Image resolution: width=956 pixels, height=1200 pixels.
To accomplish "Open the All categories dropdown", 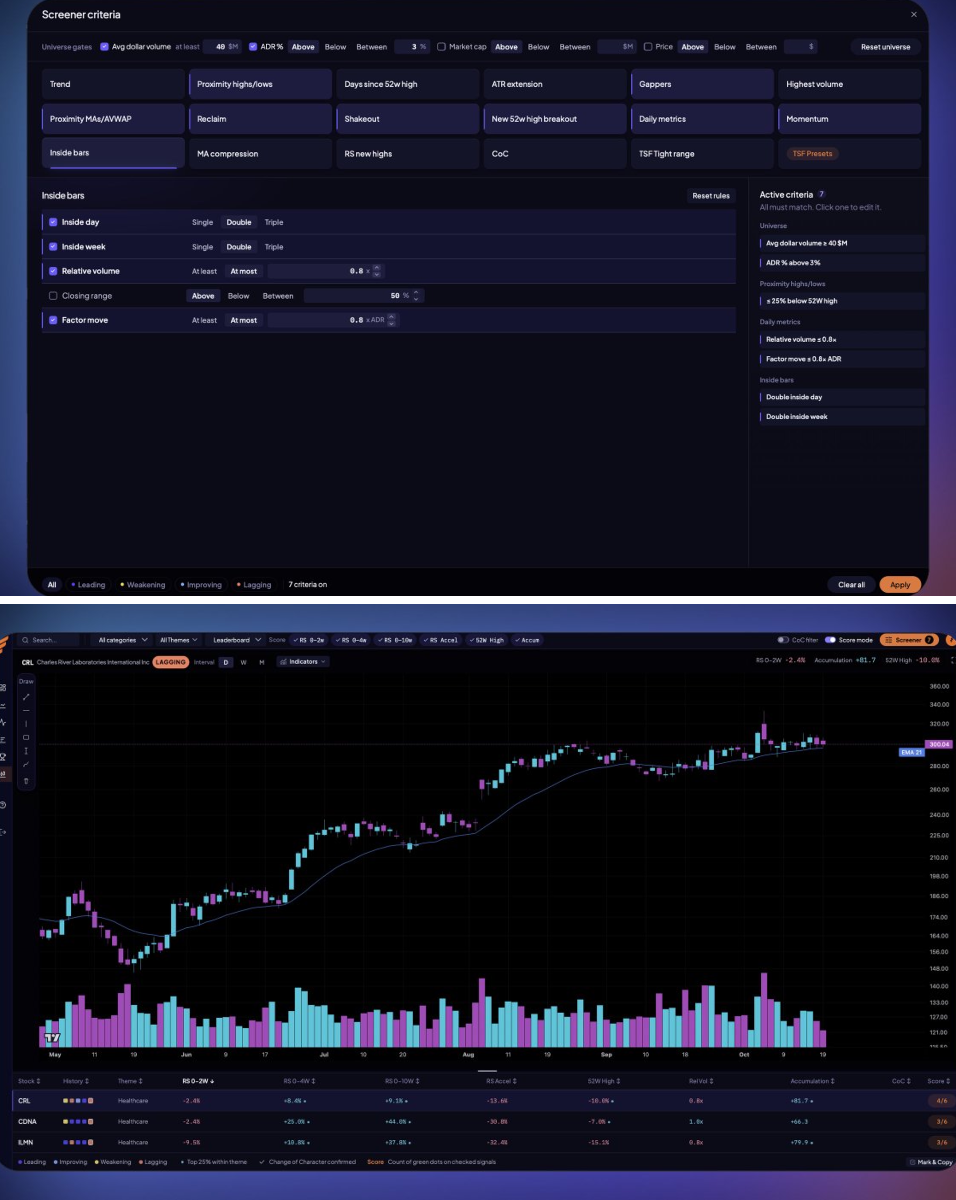I will [x=122, y=640].
